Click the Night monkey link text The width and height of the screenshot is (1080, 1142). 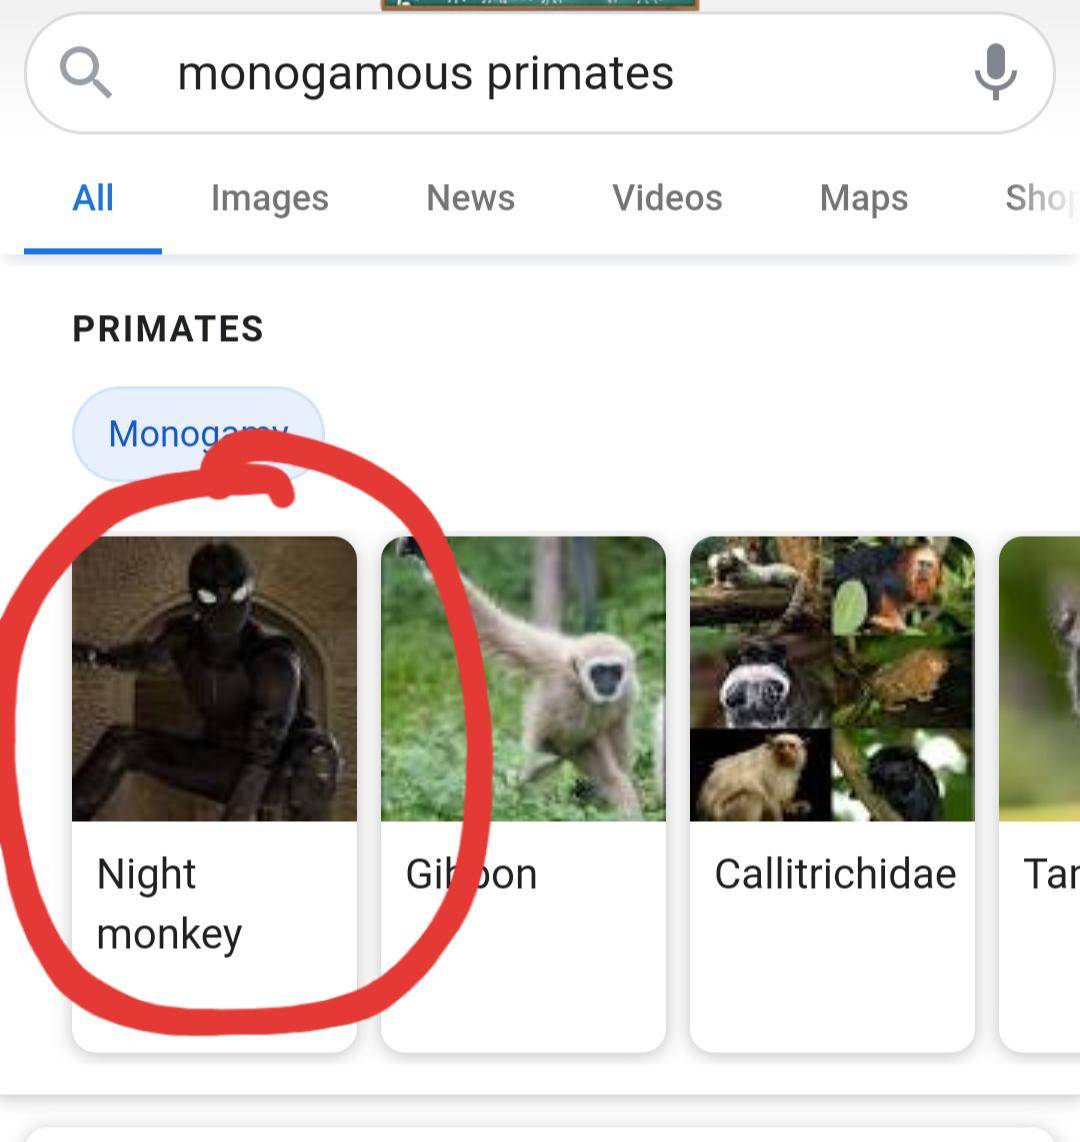coord(168,903)
